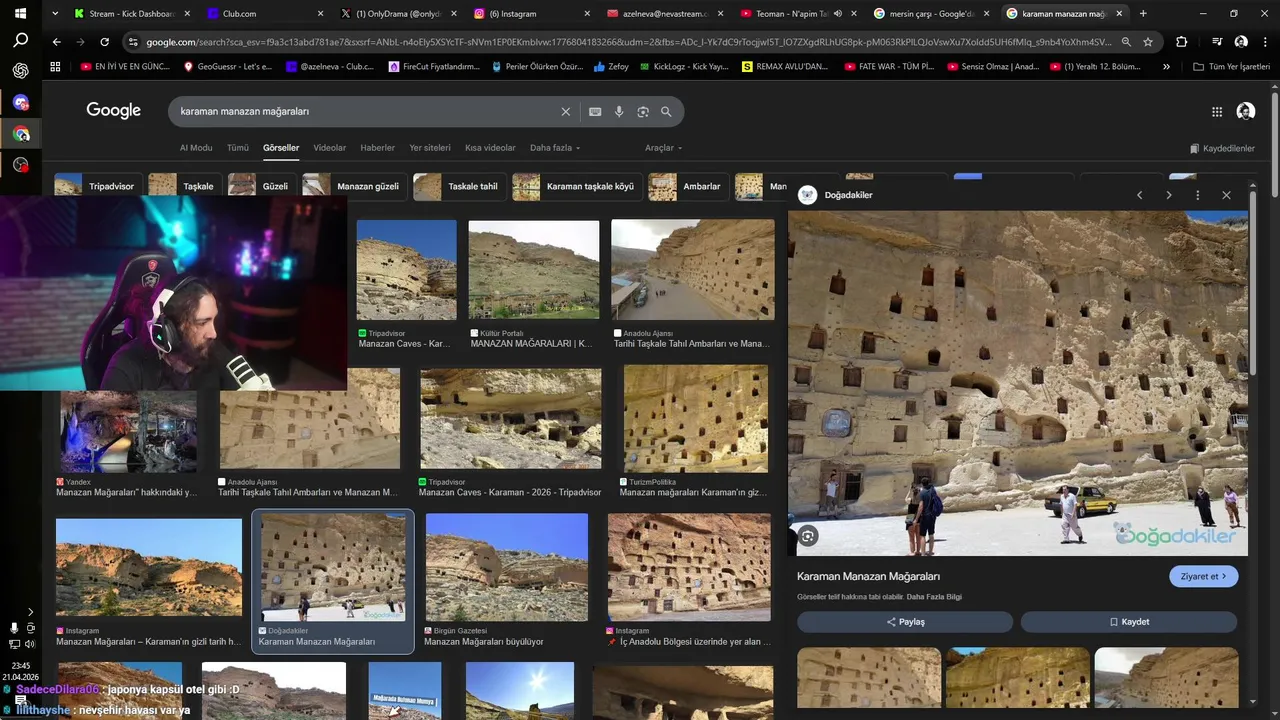Show more bookmarks with chevron

[x=1166, y=66]
